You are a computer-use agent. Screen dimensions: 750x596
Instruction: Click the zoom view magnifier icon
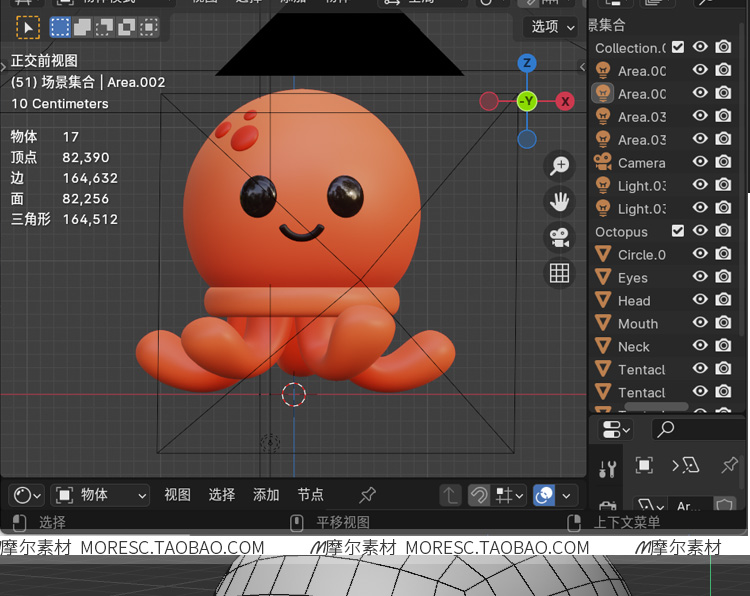[559, 166]
